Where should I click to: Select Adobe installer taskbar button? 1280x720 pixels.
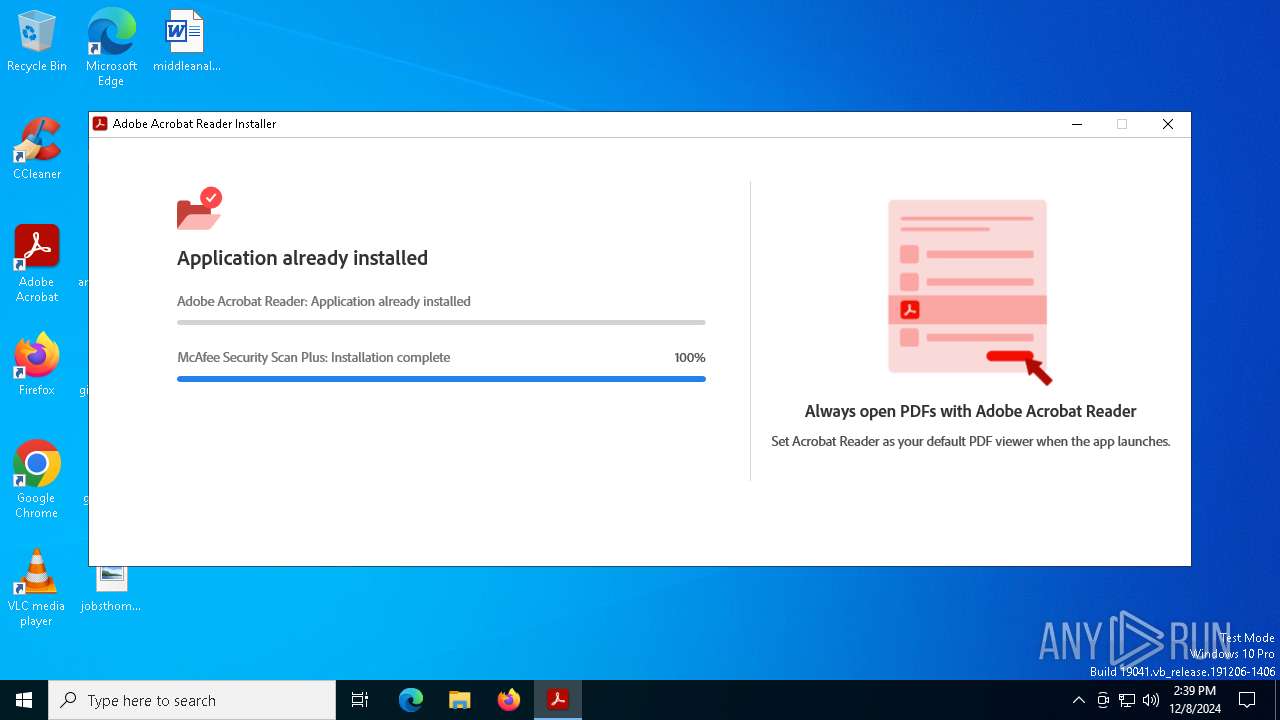[558, 700]
